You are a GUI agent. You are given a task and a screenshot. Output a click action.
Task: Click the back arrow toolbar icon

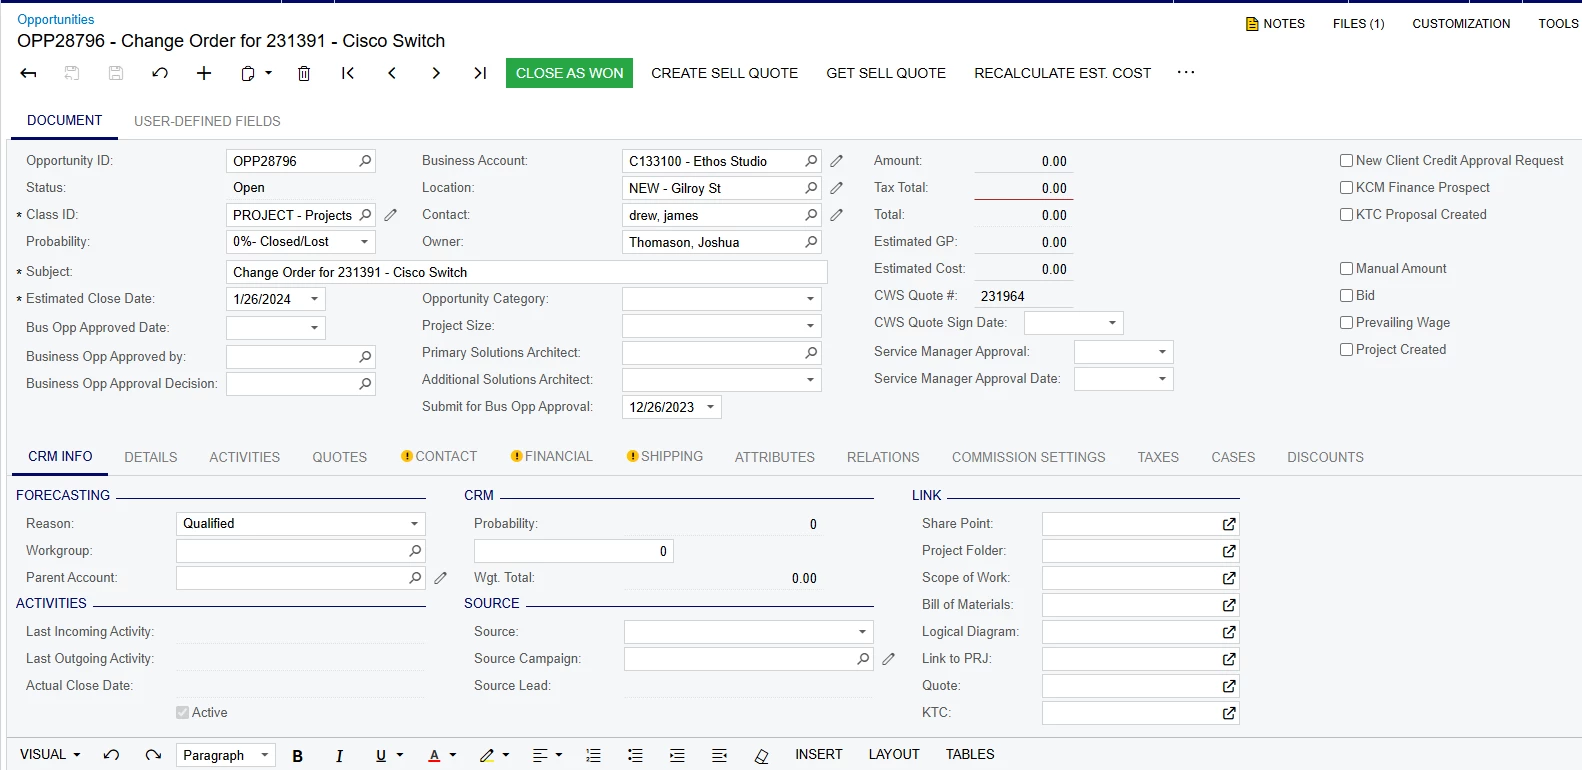(x=28, y=73)
